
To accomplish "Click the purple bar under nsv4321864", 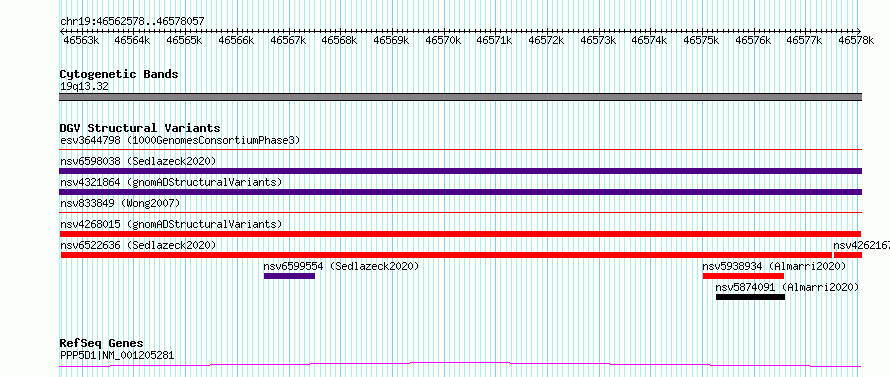I will (x=460, y=192).
